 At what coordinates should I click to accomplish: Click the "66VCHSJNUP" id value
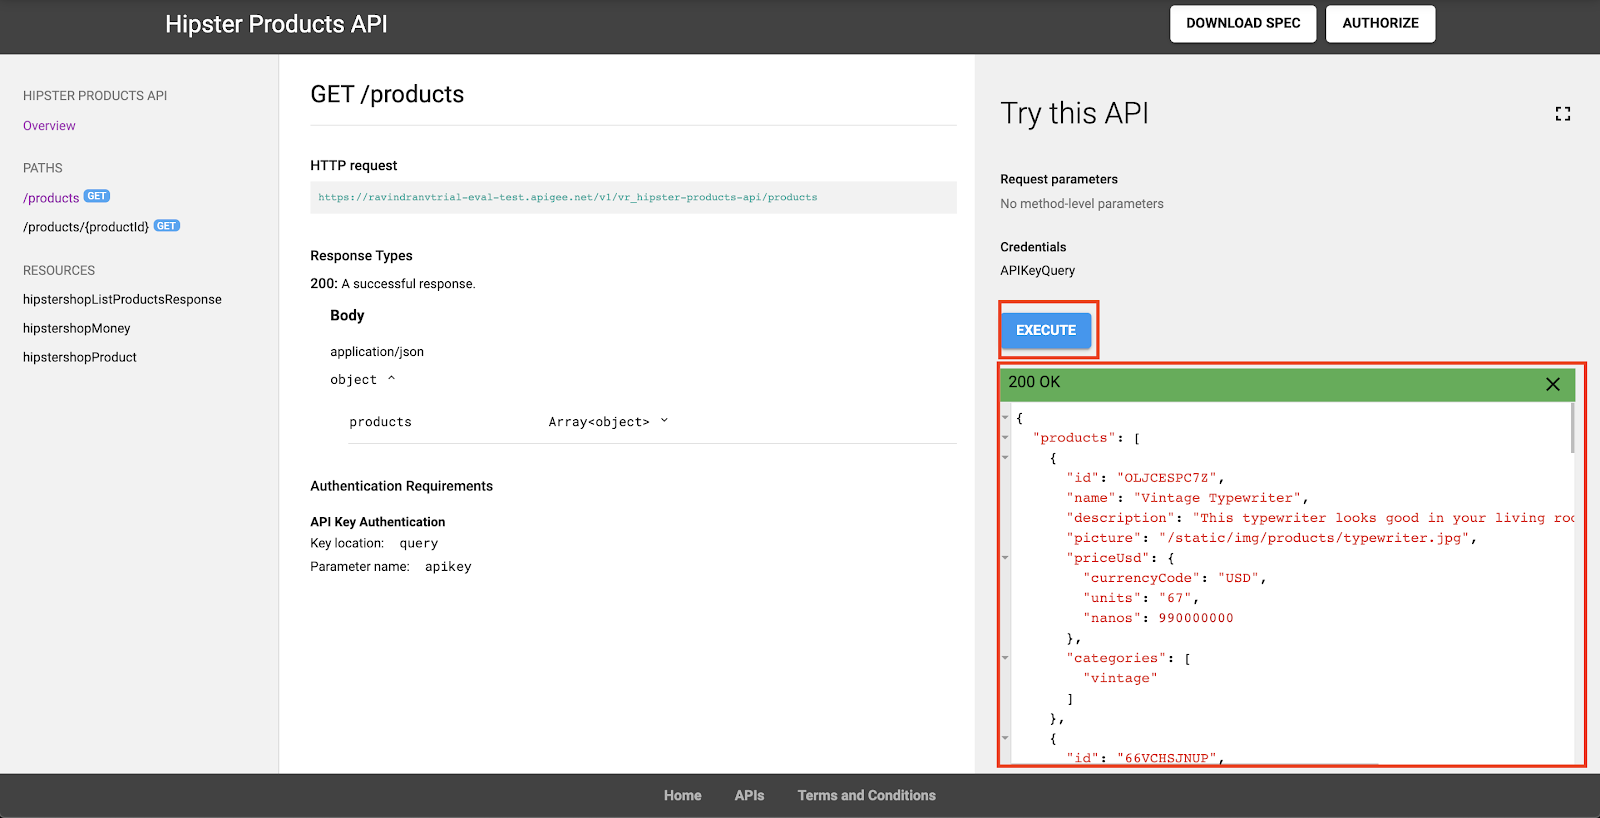point(1167,759)
